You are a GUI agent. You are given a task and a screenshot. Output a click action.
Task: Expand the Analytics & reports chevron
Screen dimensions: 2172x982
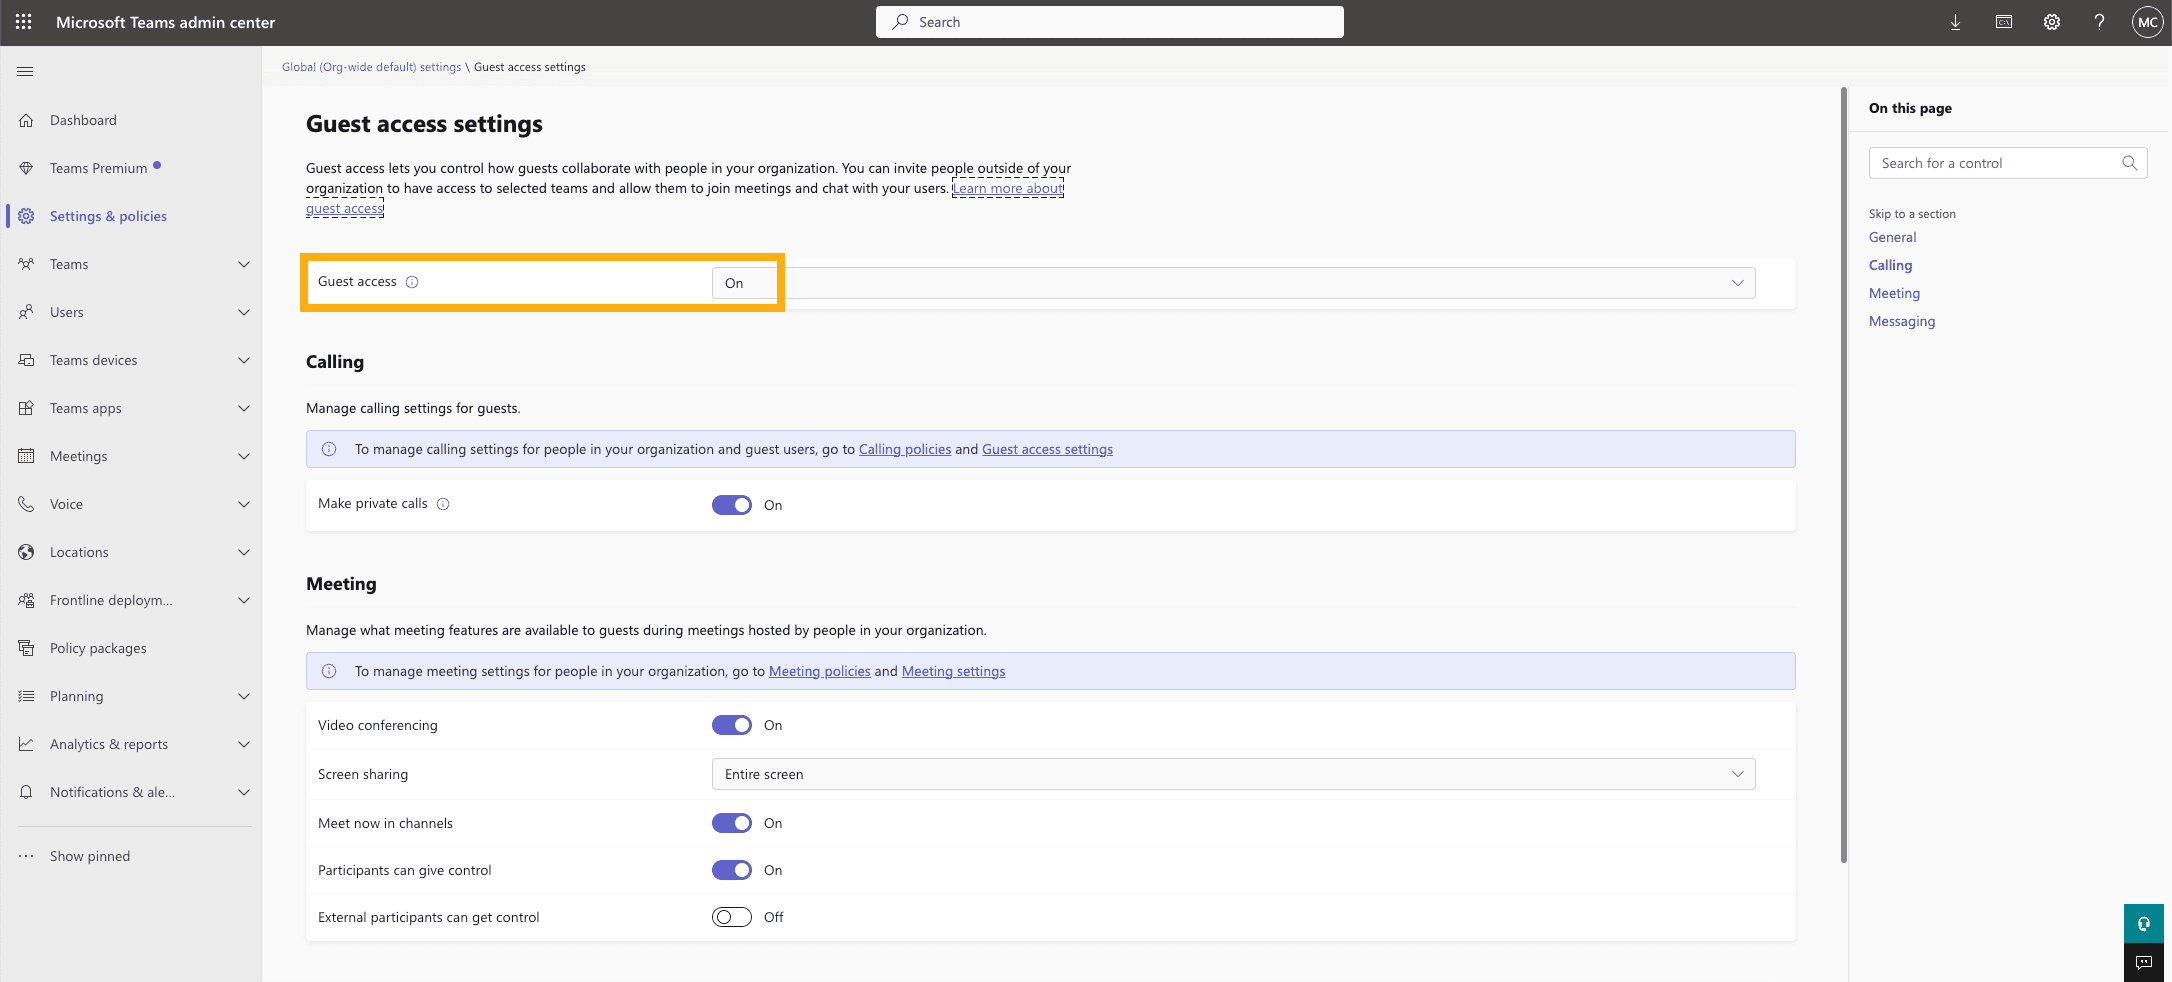[x=244, y=744]
